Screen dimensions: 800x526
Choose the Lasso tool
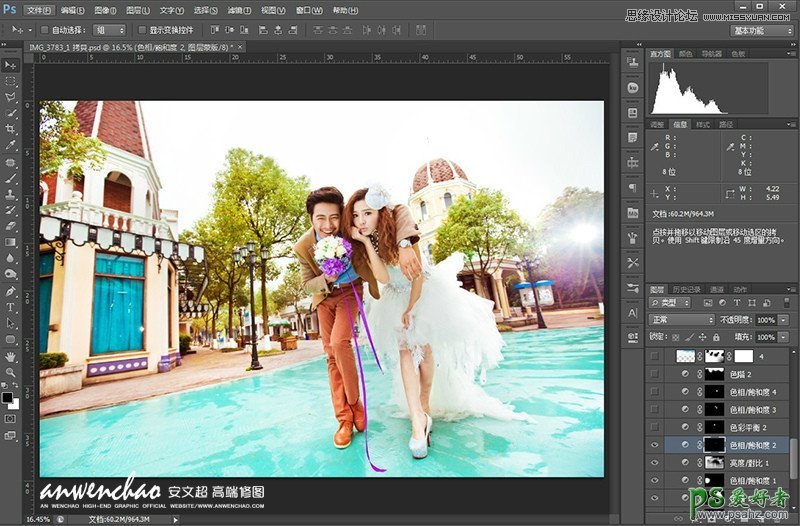(x=11, y=97)
